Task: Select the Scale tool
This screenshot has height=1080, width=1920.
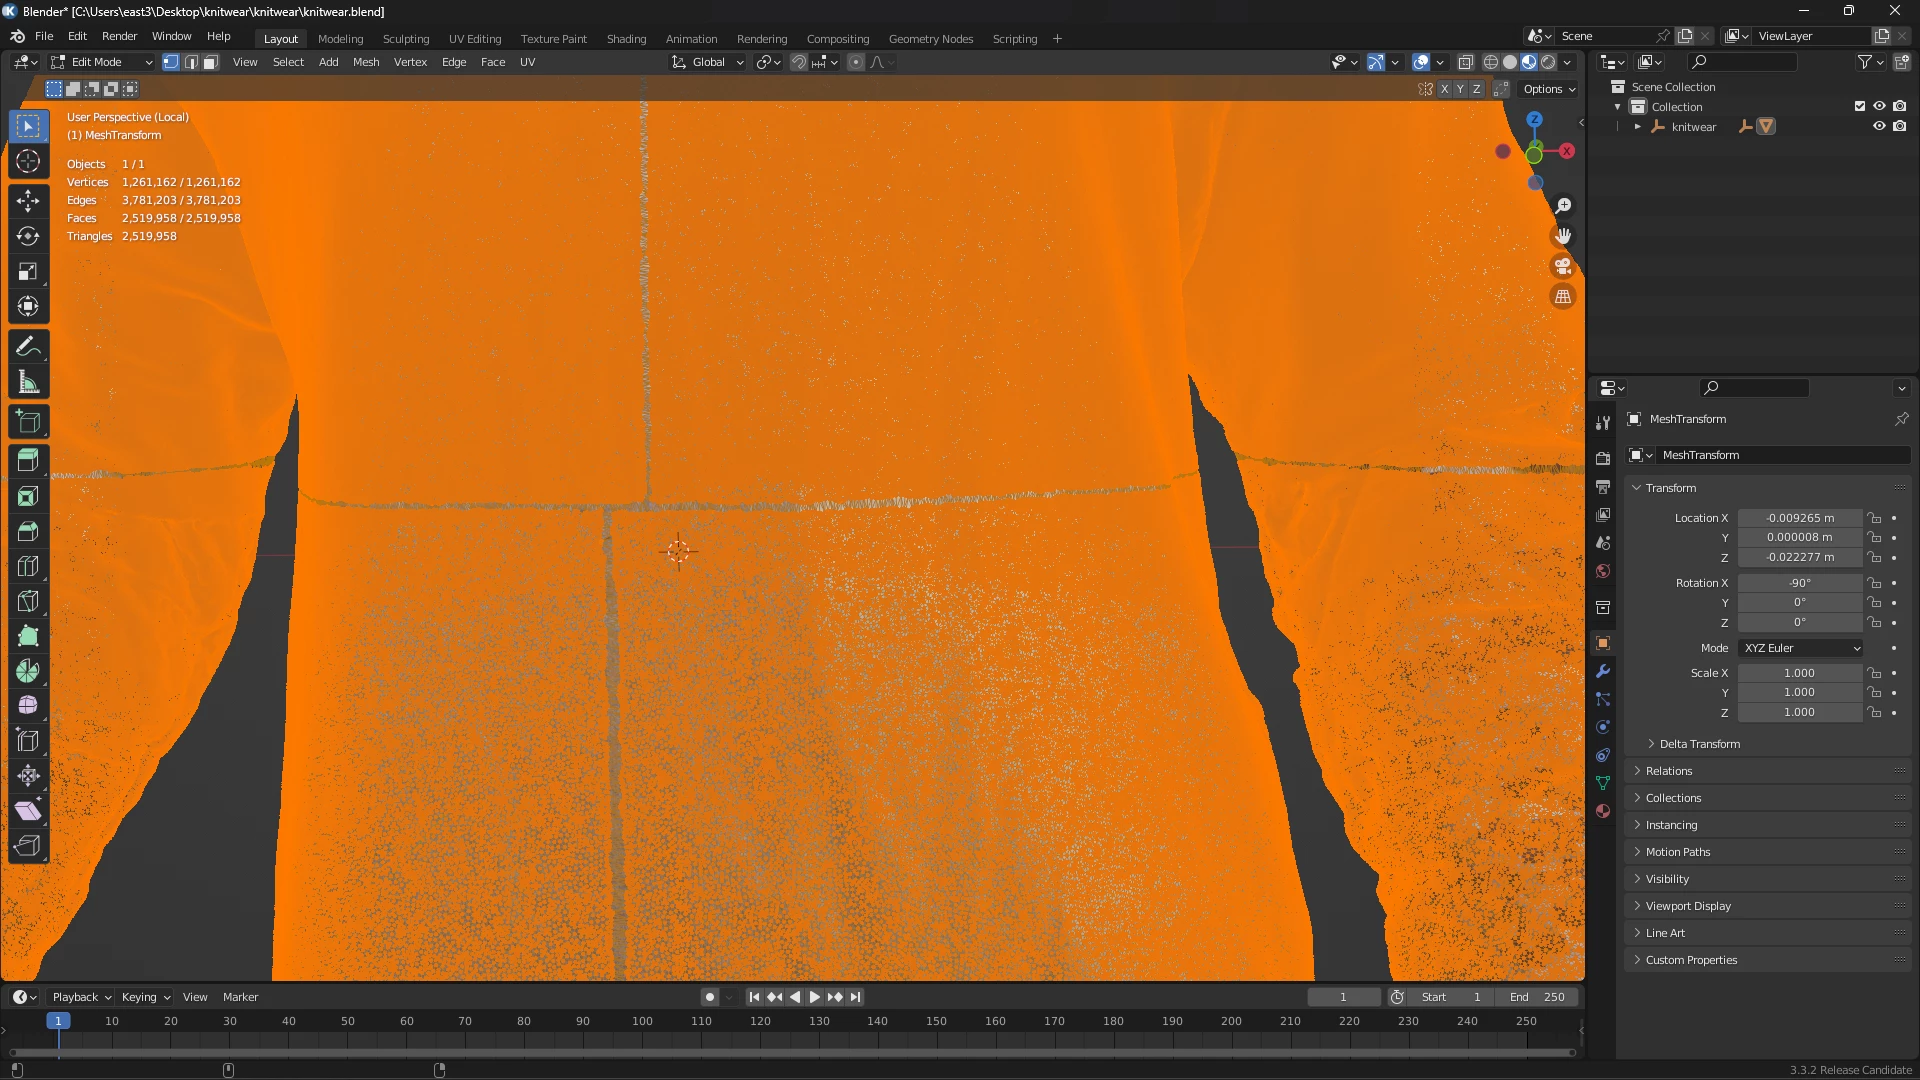Action: [x=28, y=271]
